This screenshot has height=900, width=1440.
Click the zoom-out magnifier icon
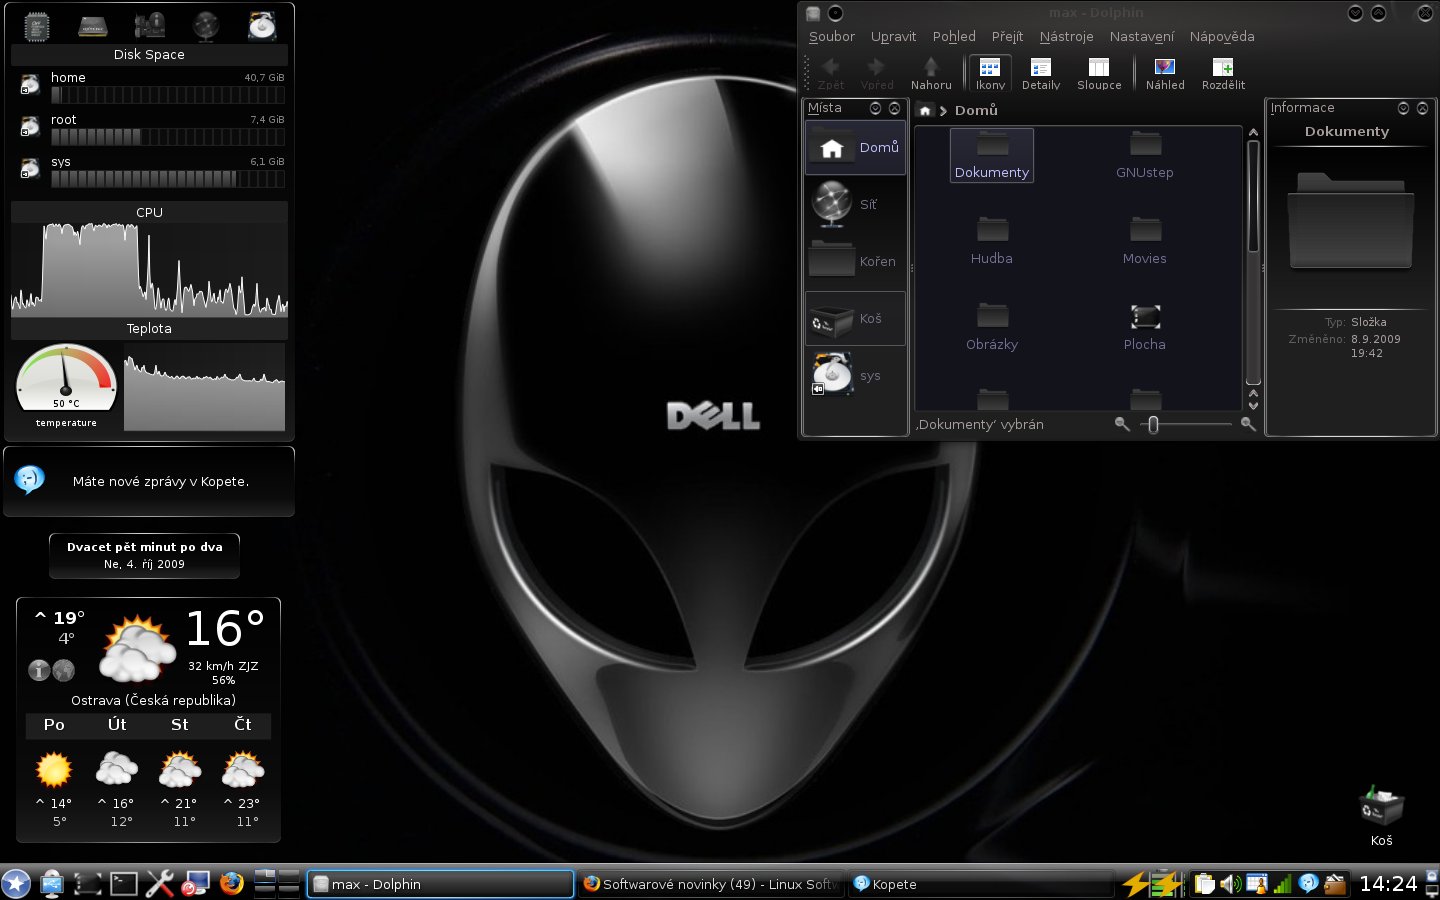point(1122,424)
